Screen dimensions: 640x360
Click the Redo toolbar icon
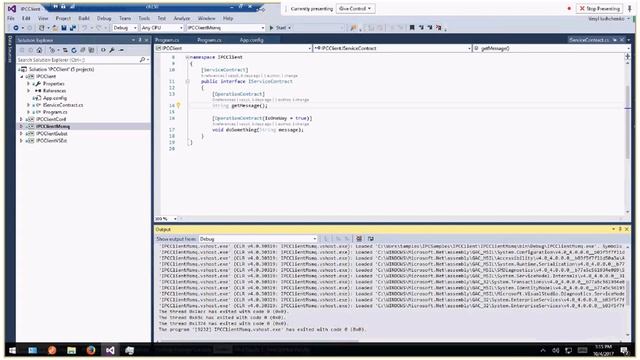(99, 28)
